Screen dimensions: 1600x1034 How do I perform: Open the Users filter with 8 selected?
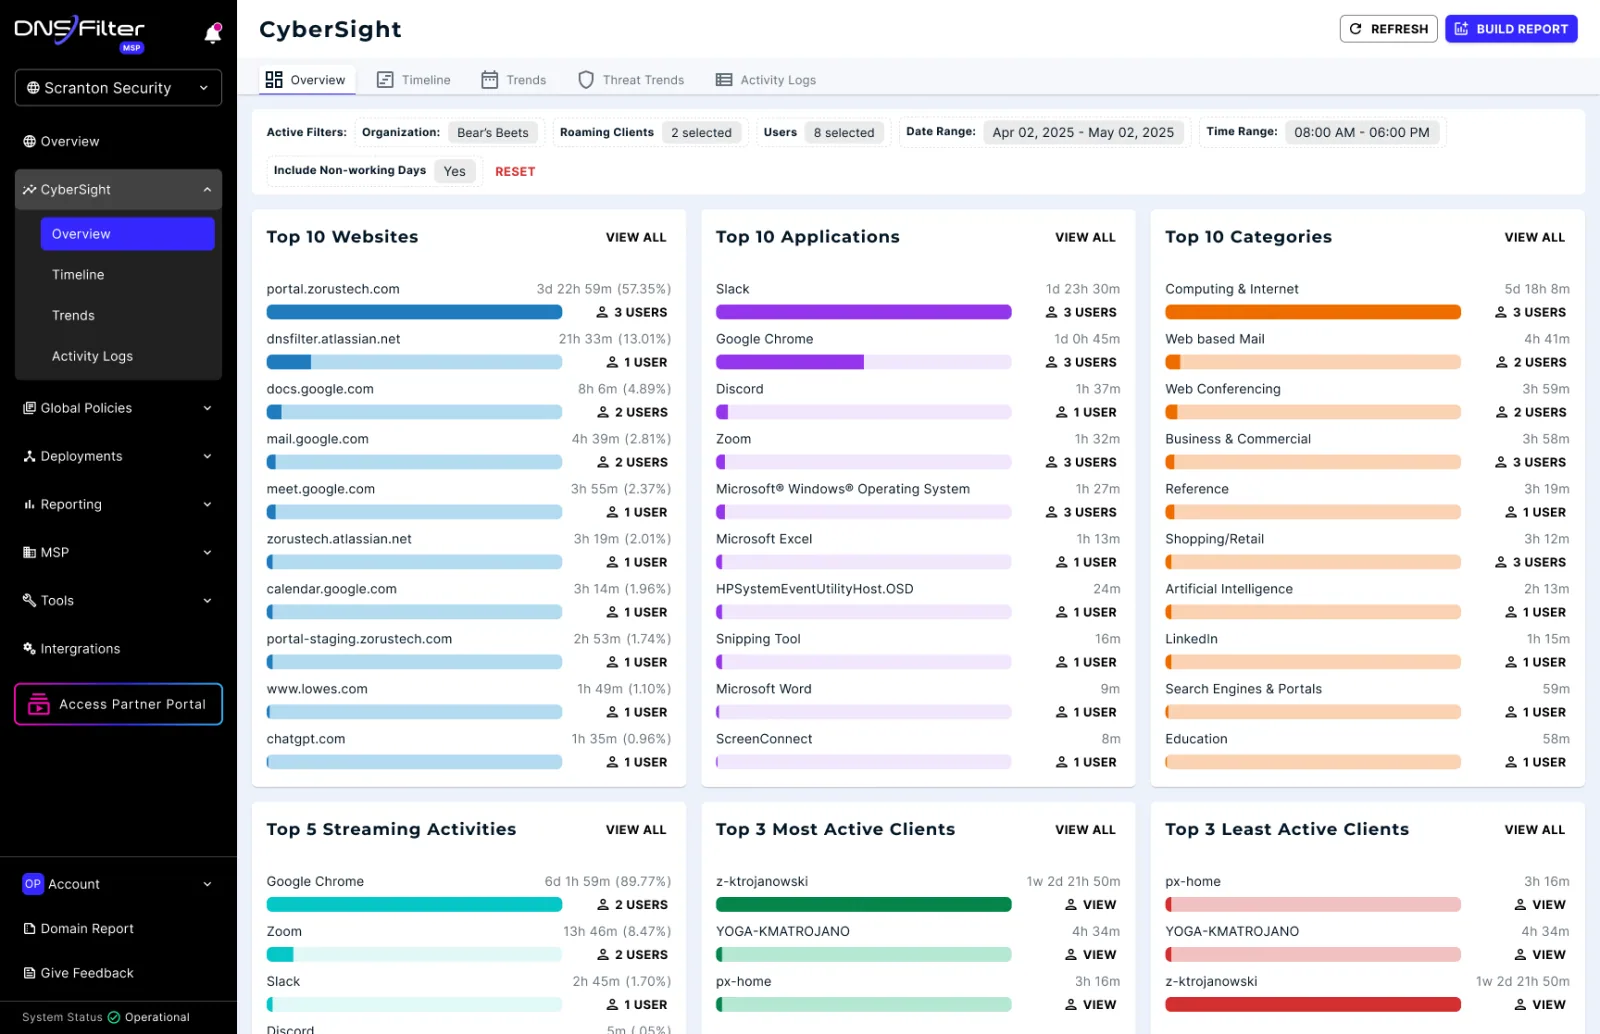(x=844, y=133)
